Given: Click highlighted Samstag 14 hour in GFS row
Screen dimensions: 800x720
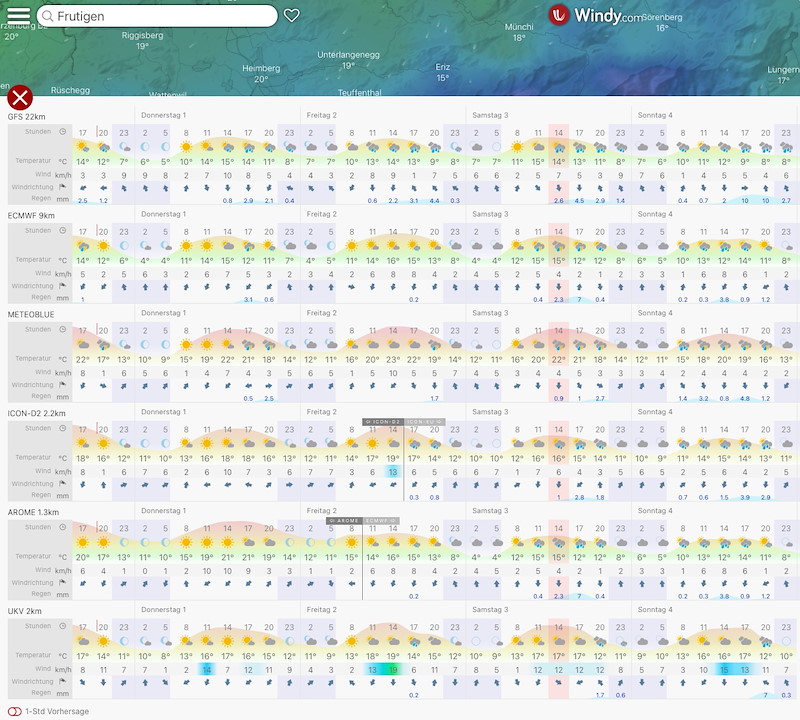Looking at the screenshot, I should point(559,133).
